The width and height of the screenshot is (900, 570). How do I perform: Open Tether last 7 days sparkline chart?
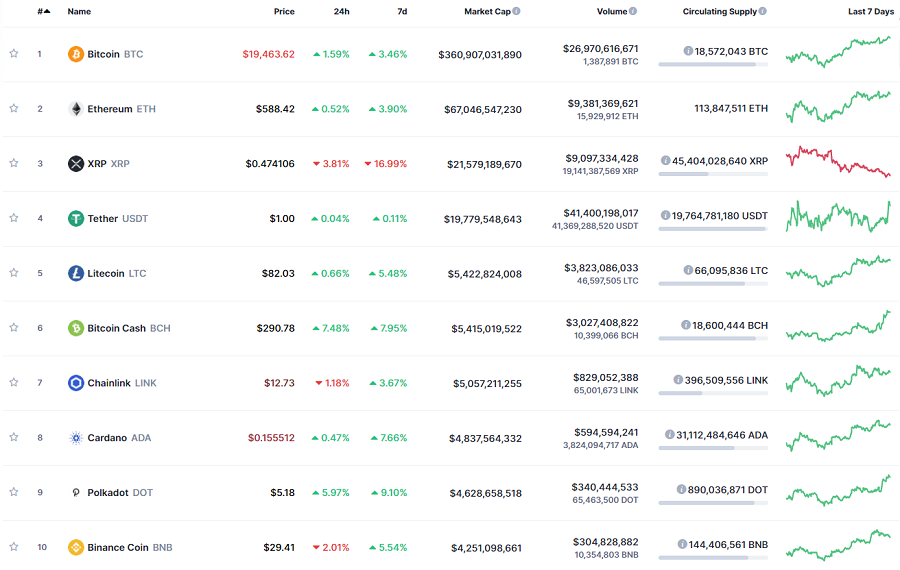[838, 216]
